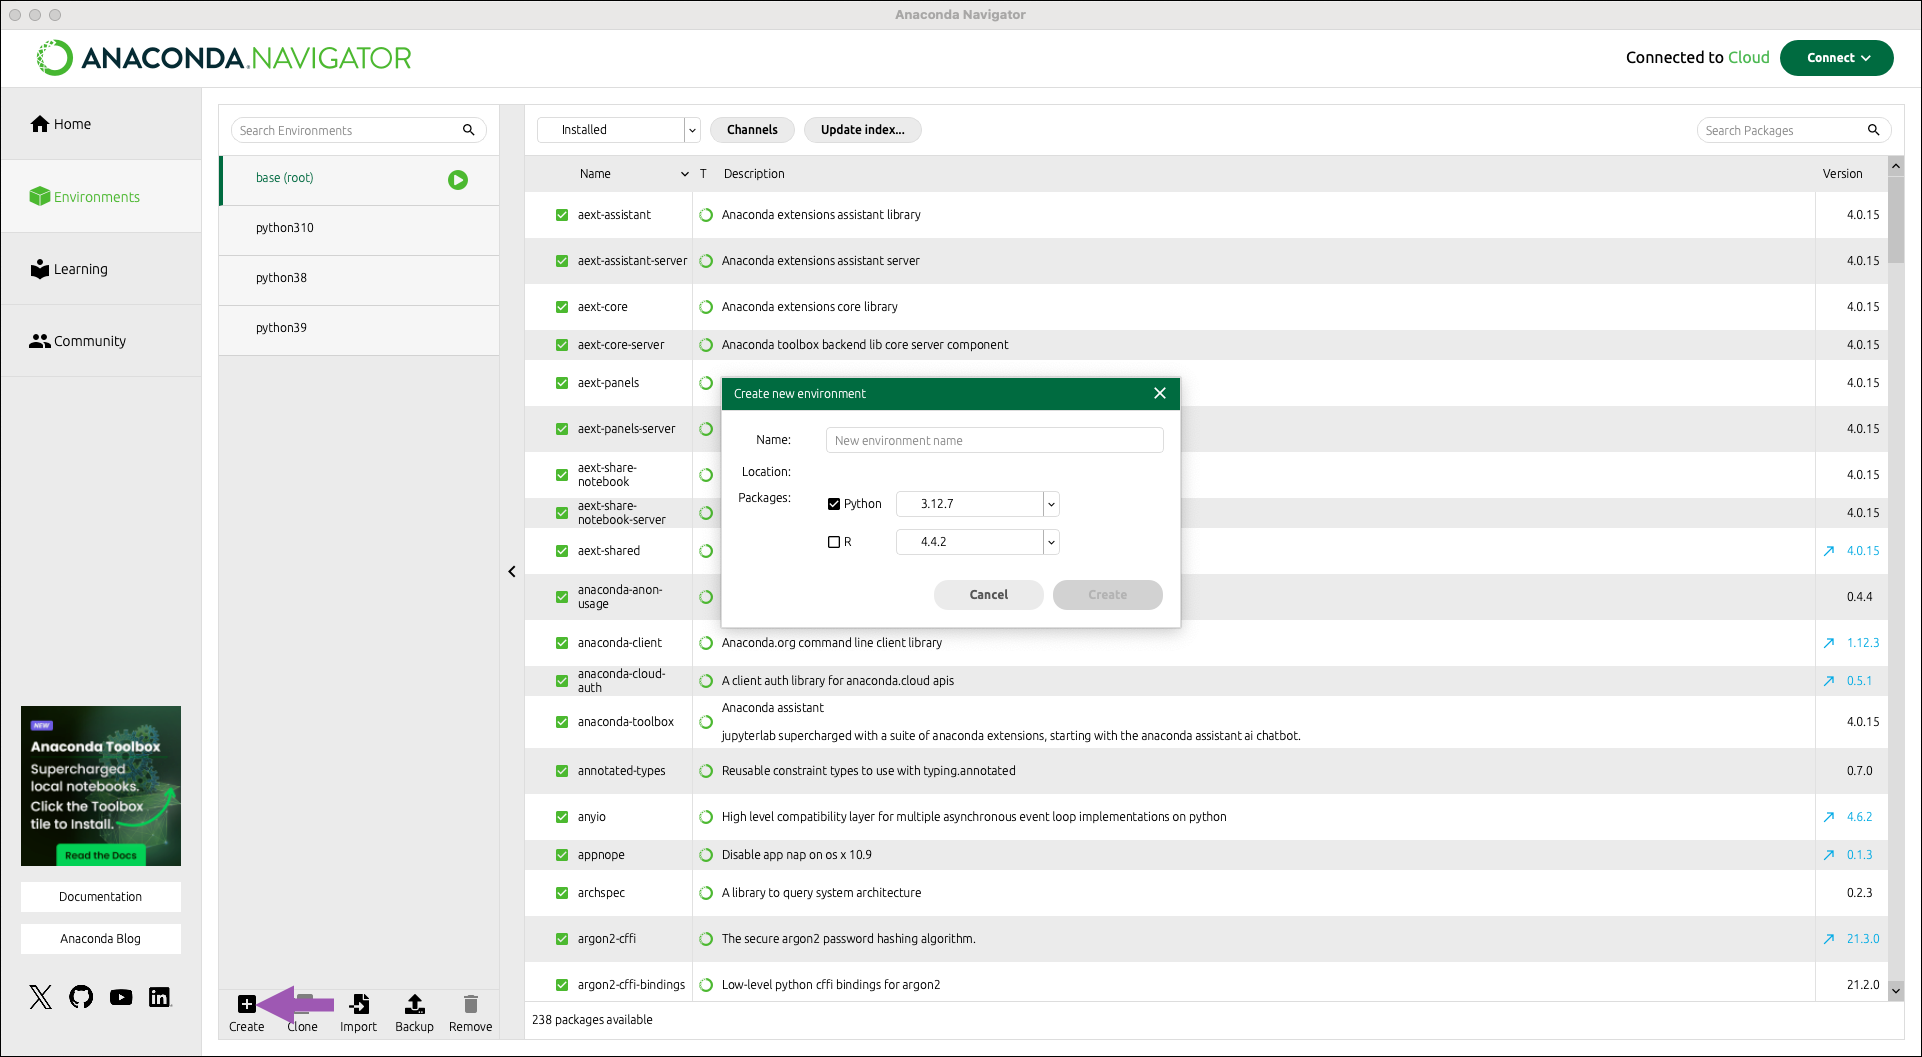Open the Anaconda Blog link button

coord(101,939)
